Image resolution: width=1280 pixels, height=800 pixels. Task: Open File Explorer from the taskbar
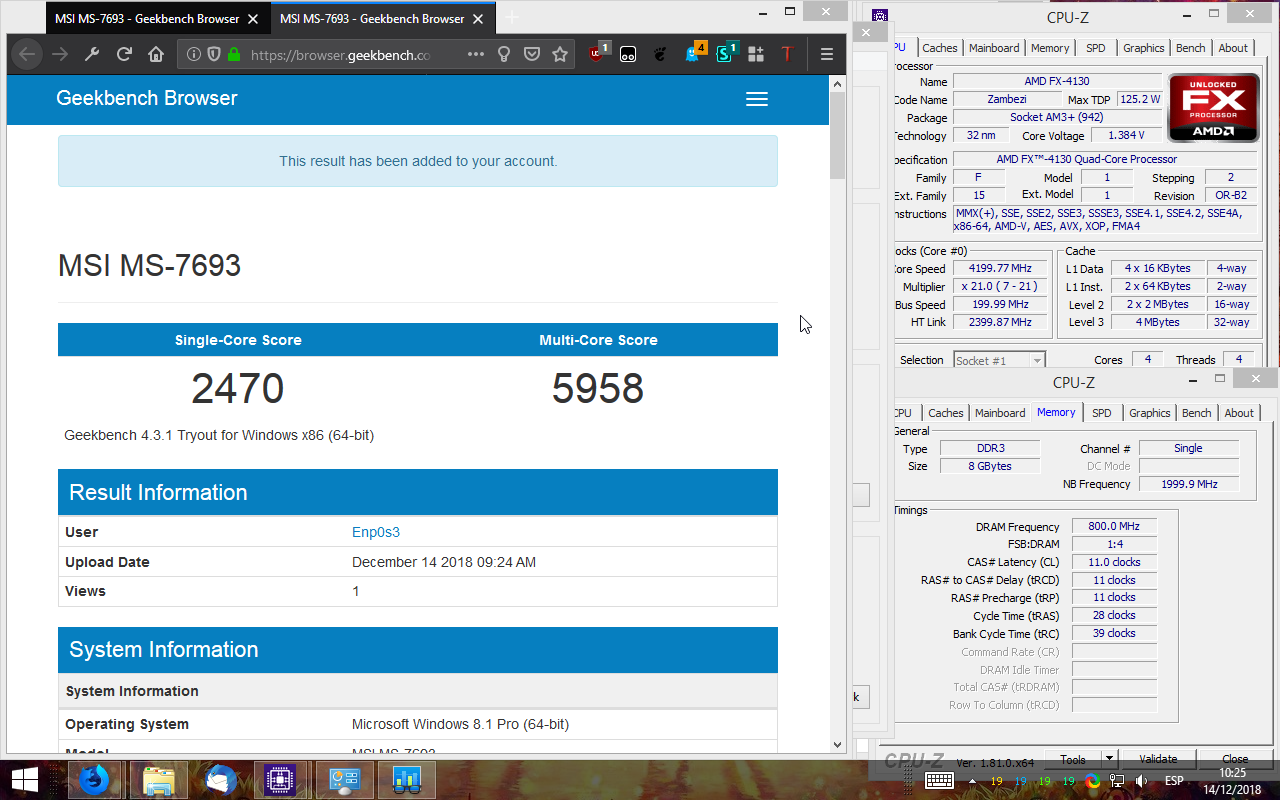pyautogui.click(x=158, y=779)
